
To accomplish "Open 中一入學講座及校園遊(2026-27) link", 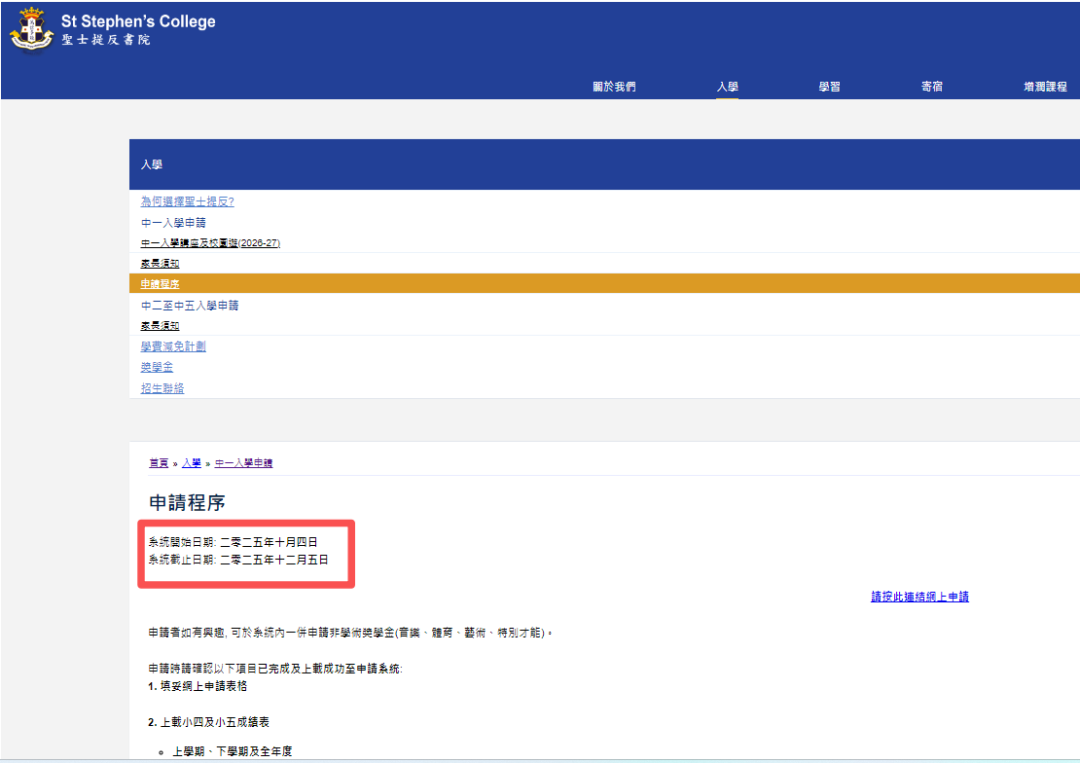I will (210, 243).
